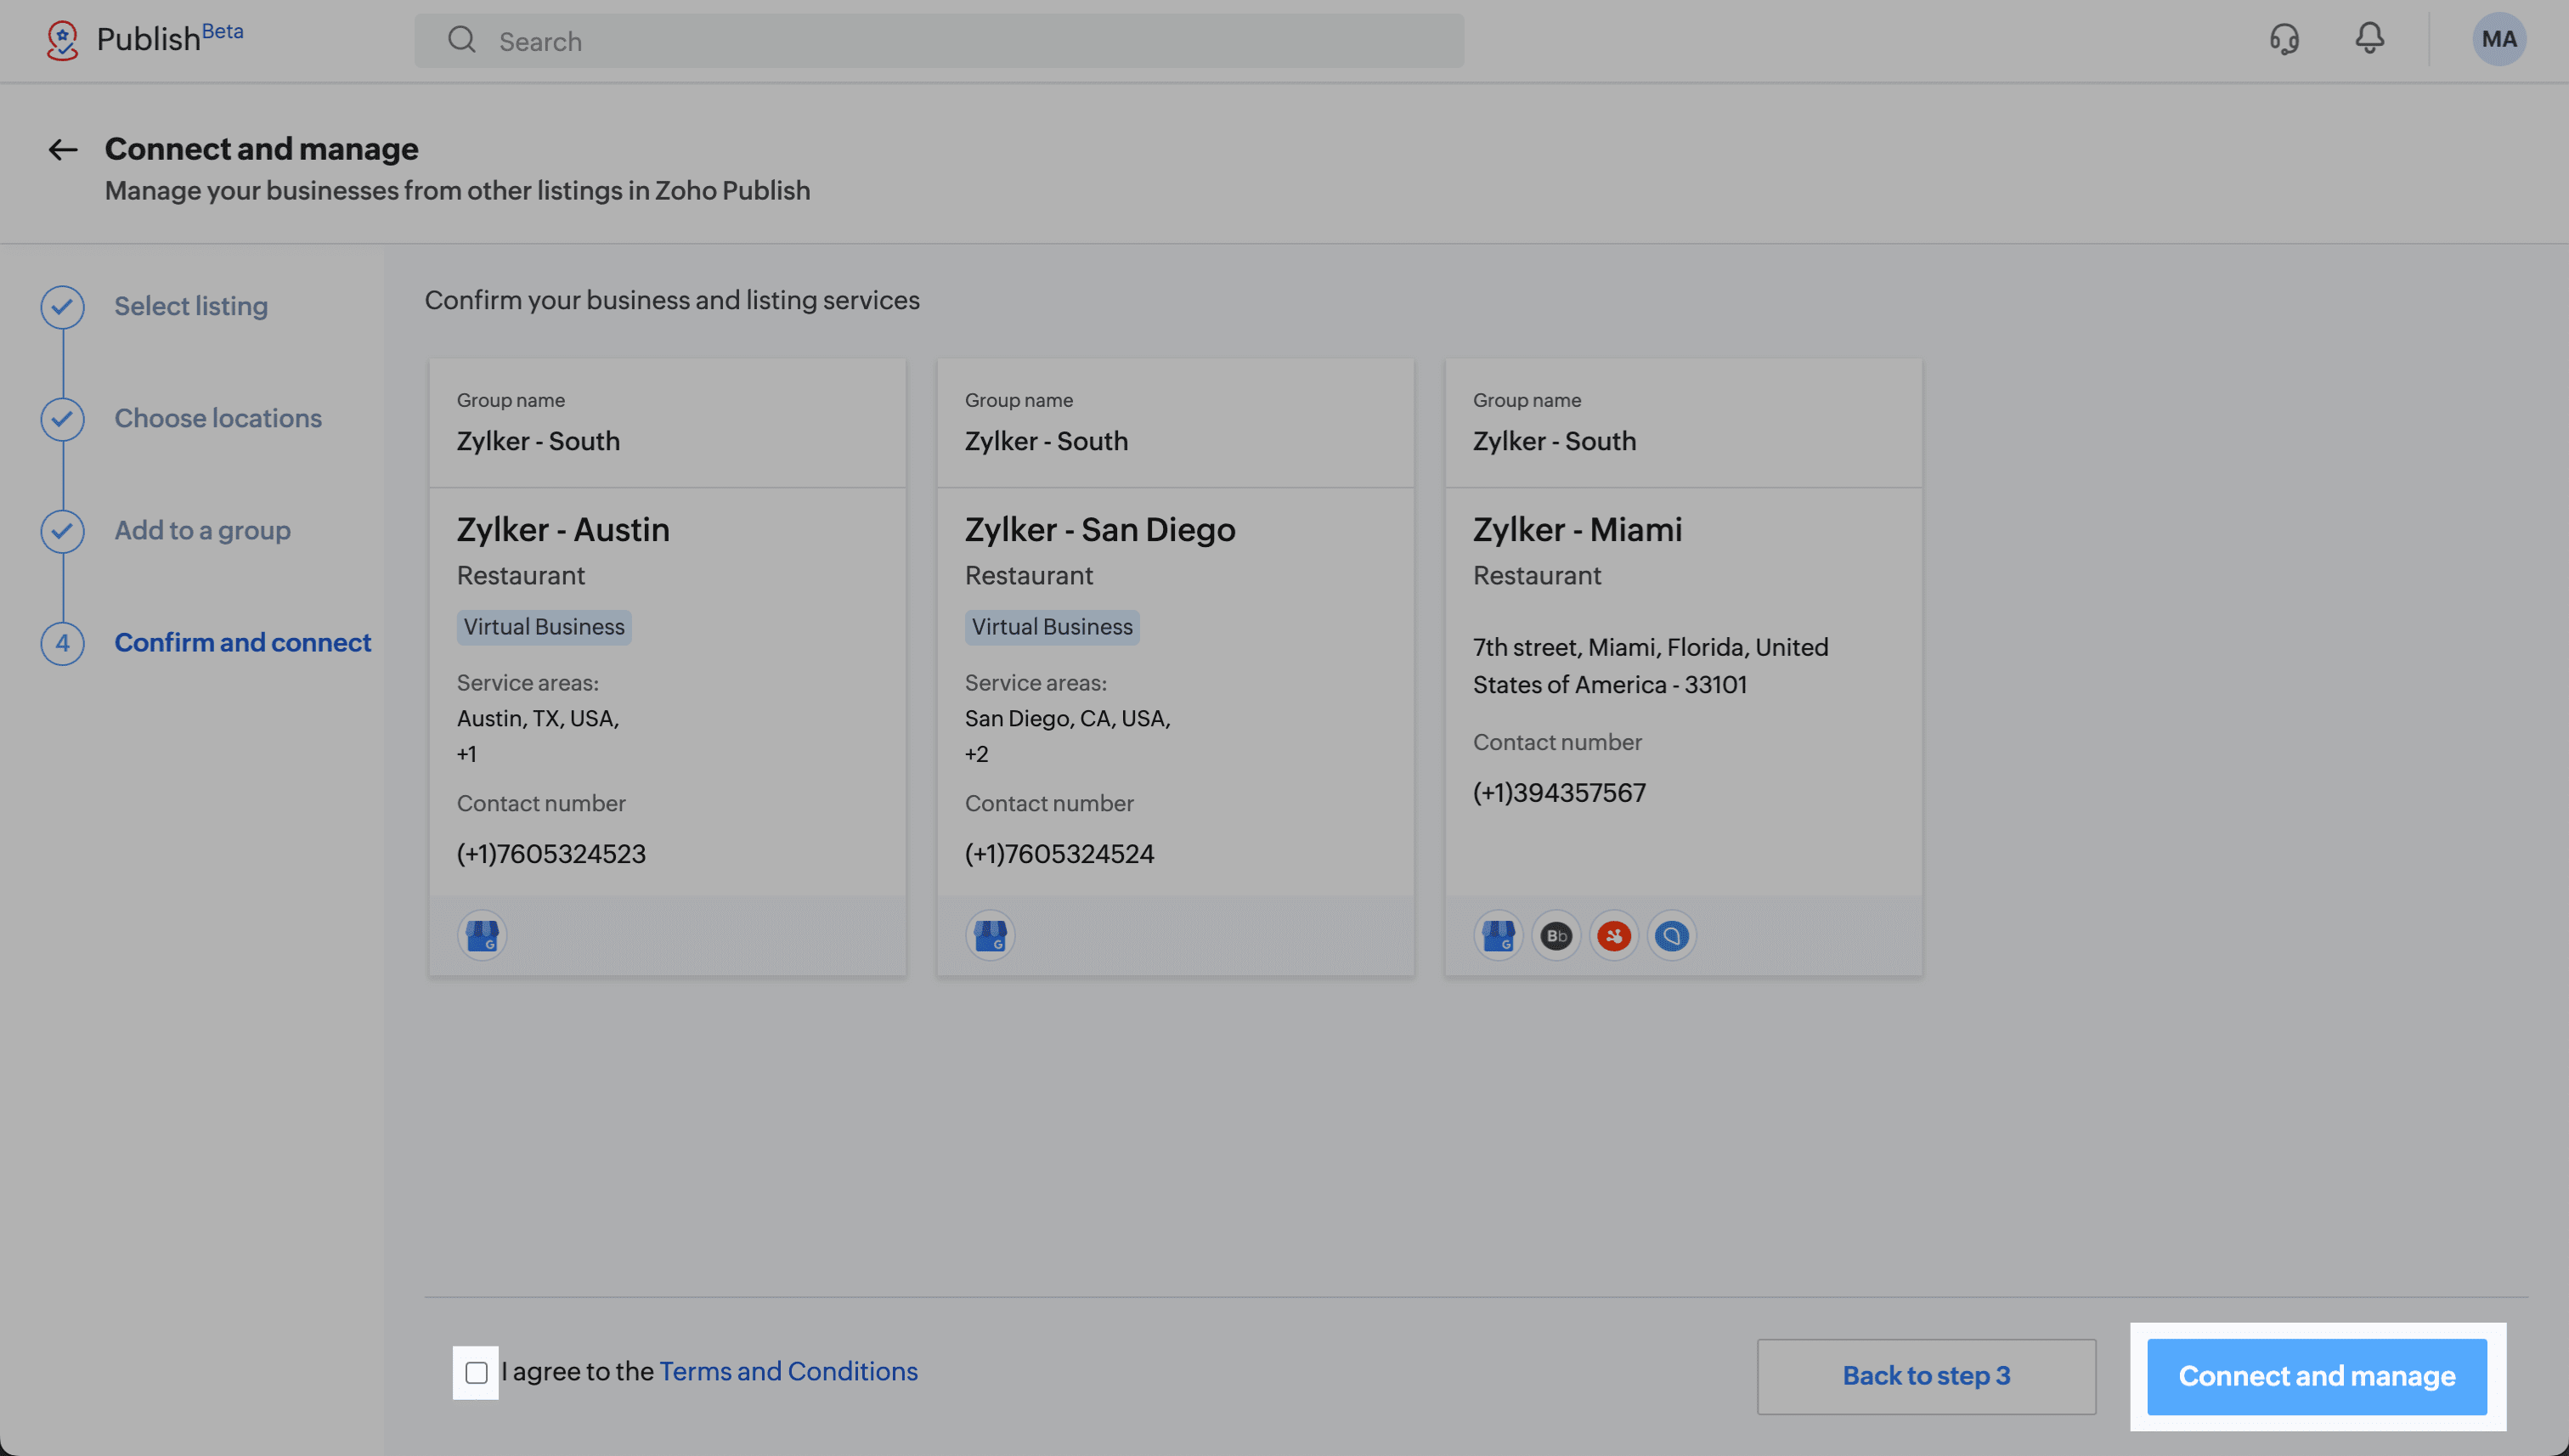Click the Zylker - San Diego card title
Image resolution: width=2569 pixels, height=1456 pixels.
[1100, 529]
